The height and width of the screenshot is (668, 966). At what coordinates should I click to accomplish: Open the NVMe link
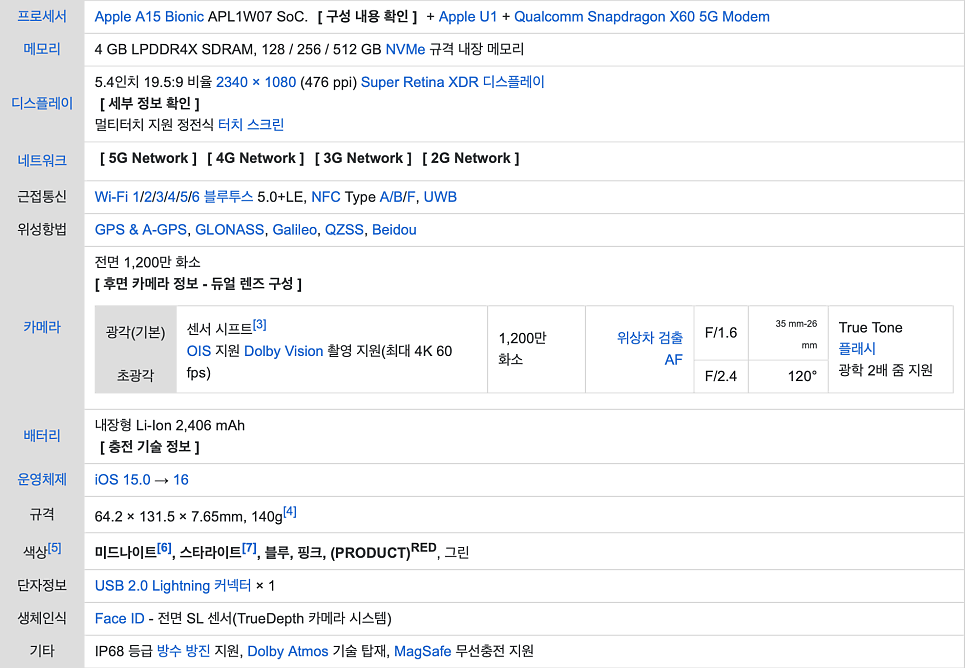coord(405,49)
